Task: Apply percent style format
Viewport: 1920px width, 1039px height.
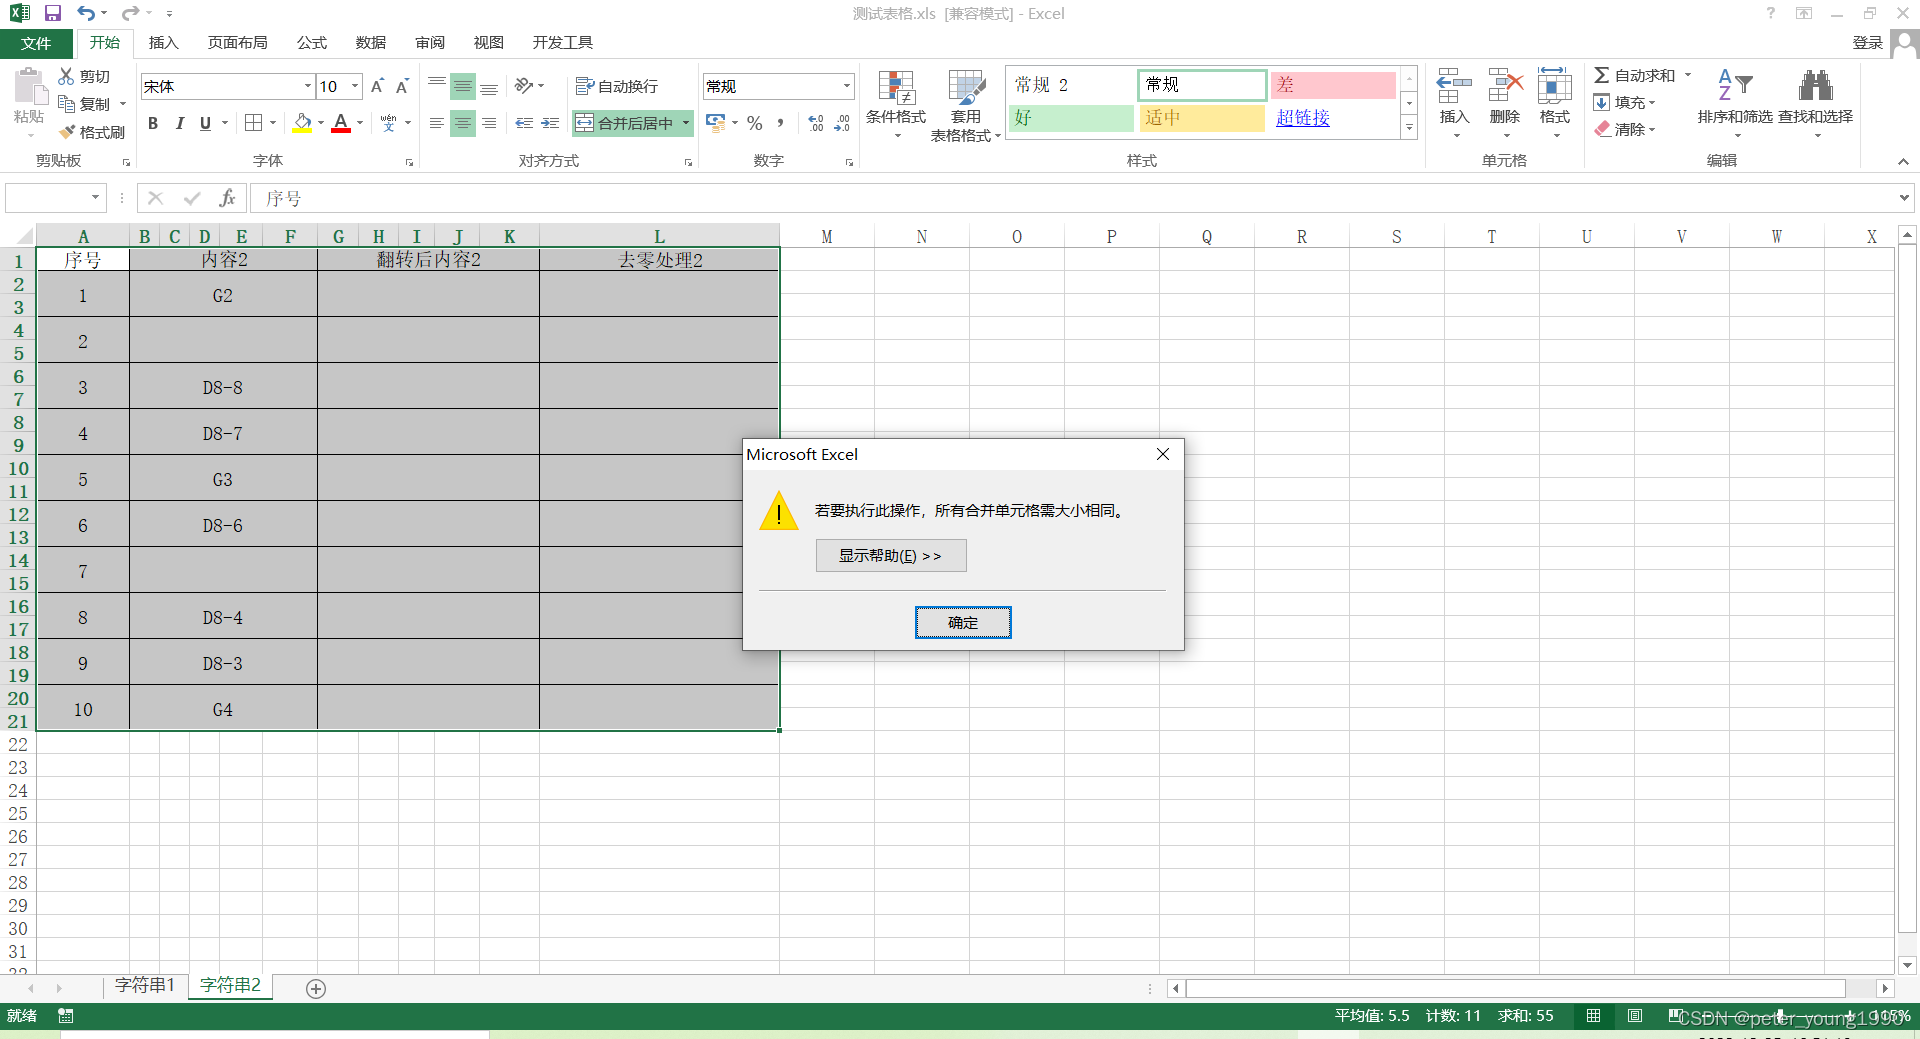Action: tap(755, 123)
